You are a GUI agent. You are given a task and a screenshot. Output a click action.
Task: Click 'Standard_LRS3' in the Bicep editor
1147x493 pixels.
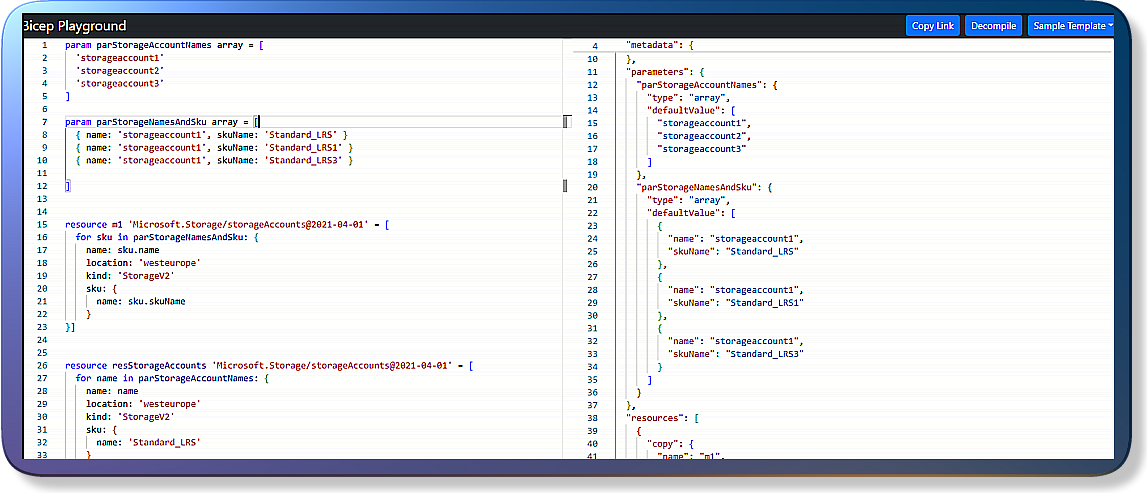click(305, 159)
